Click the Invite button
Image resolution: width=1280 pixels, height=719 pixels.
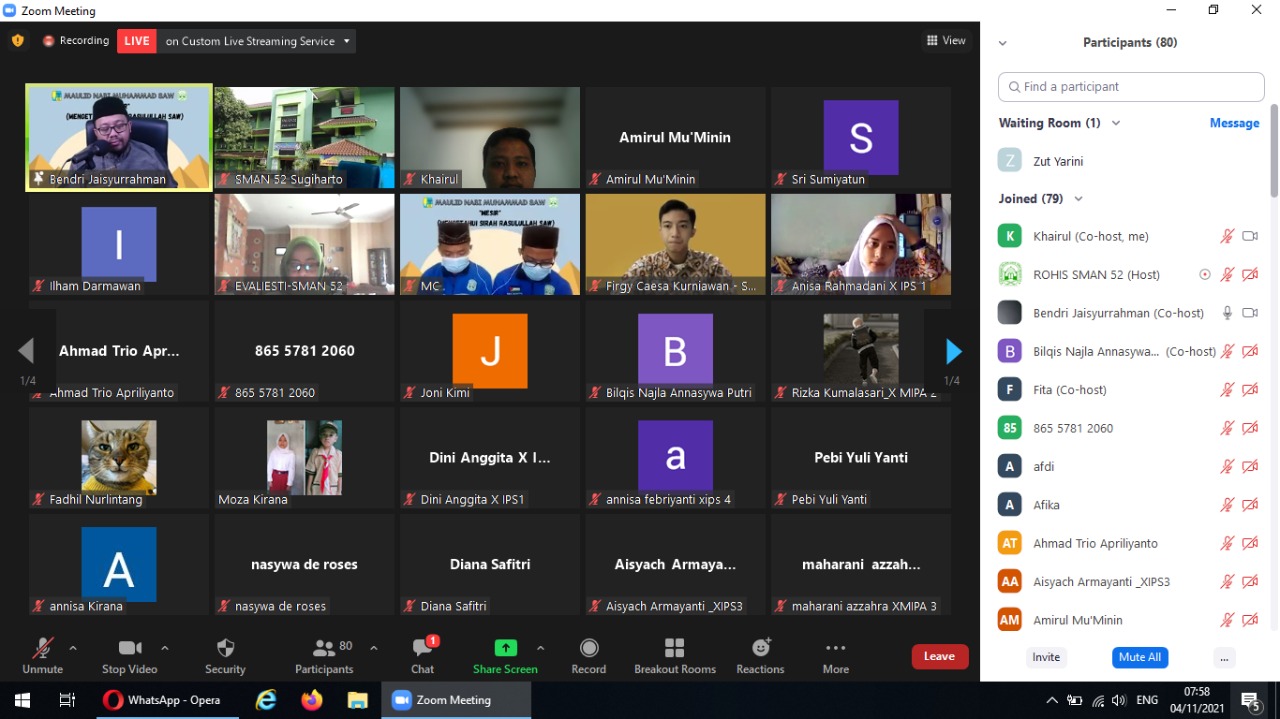pos(1046,657)
